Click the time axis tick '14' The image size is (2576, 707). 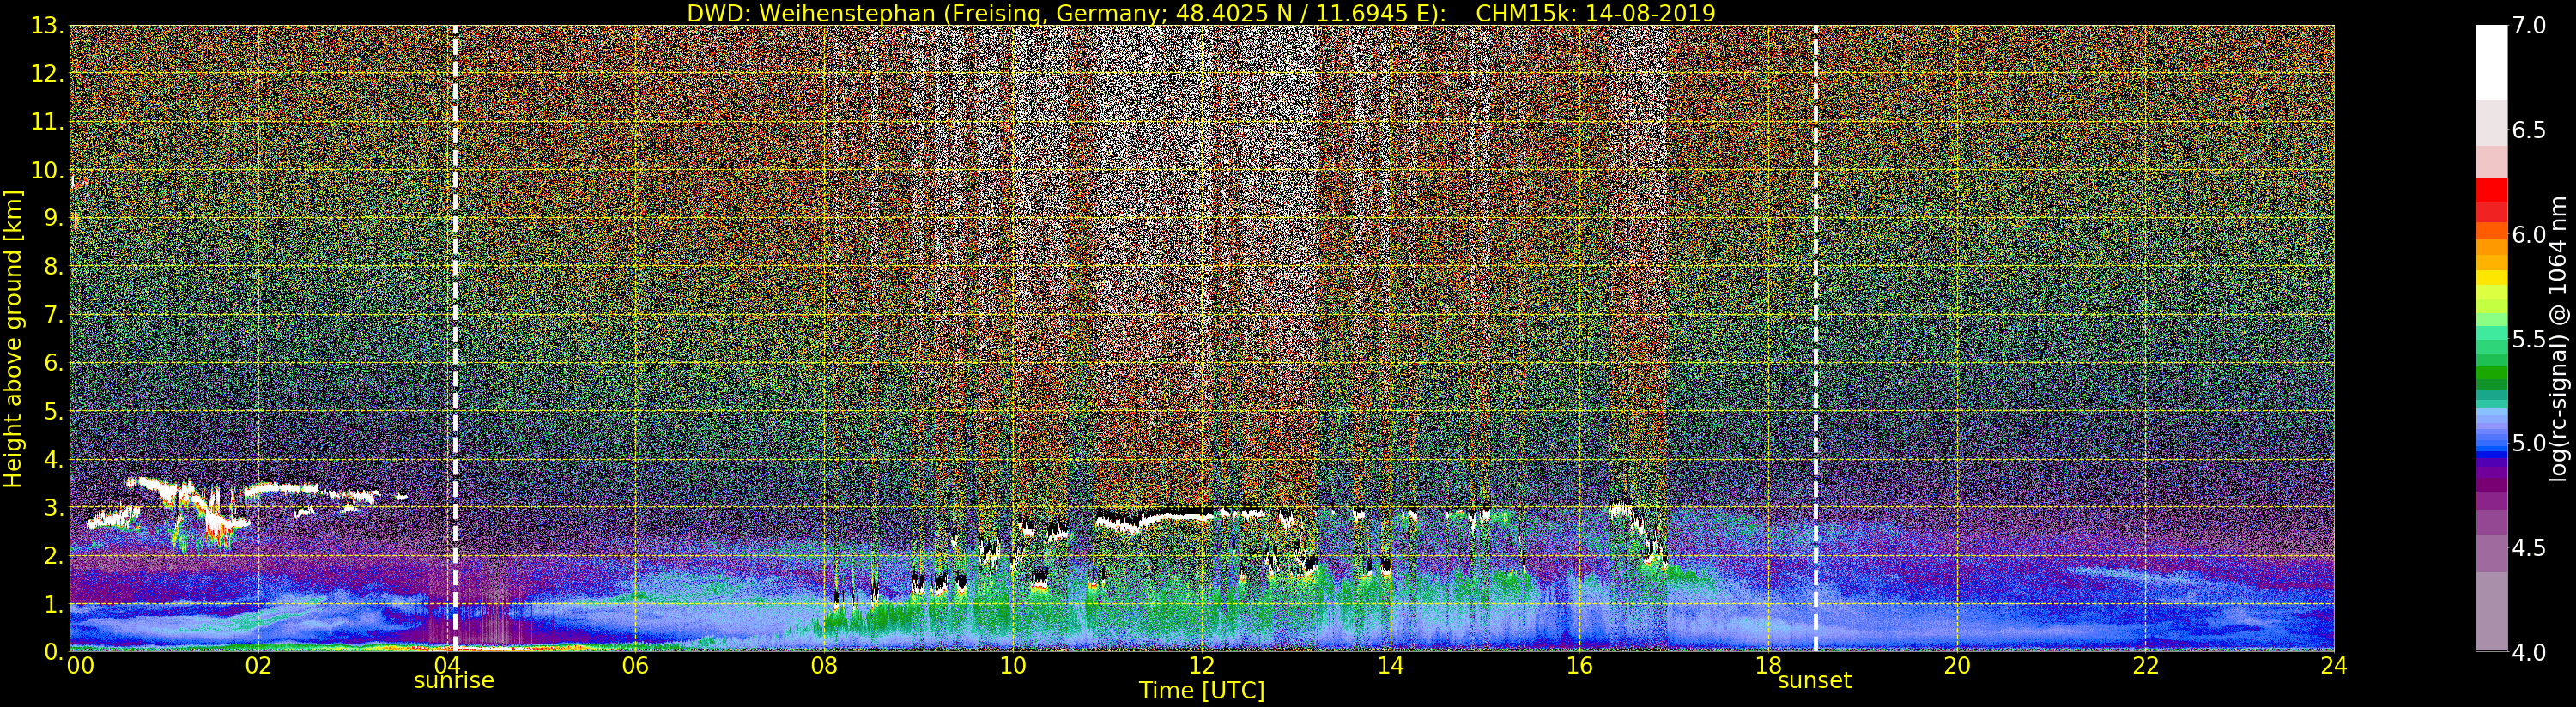click(1390, 666)
